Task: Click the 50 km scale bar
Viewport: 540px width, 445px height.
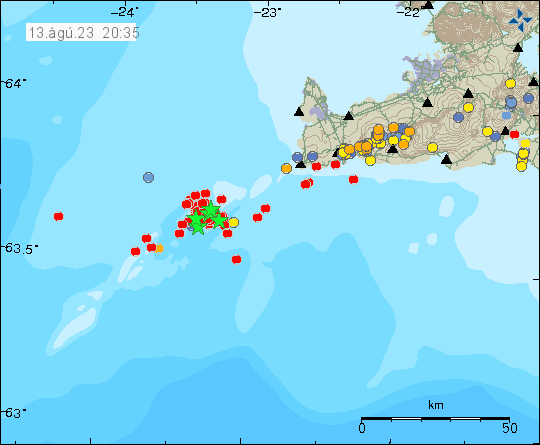Action: coord(435,419)
